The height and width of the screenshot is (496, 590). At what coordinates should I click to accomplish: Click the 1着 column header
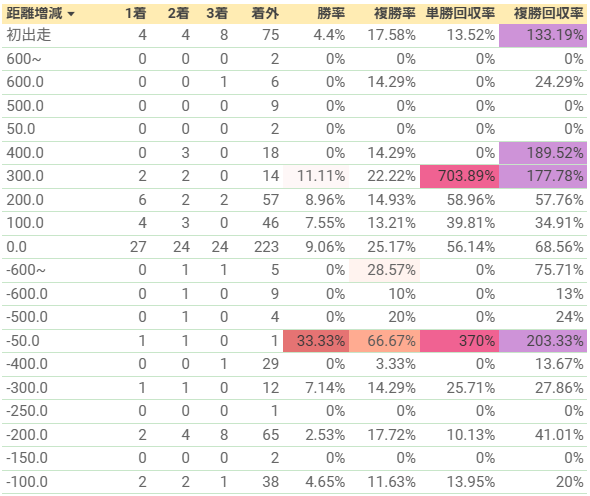tap(135, 14)
